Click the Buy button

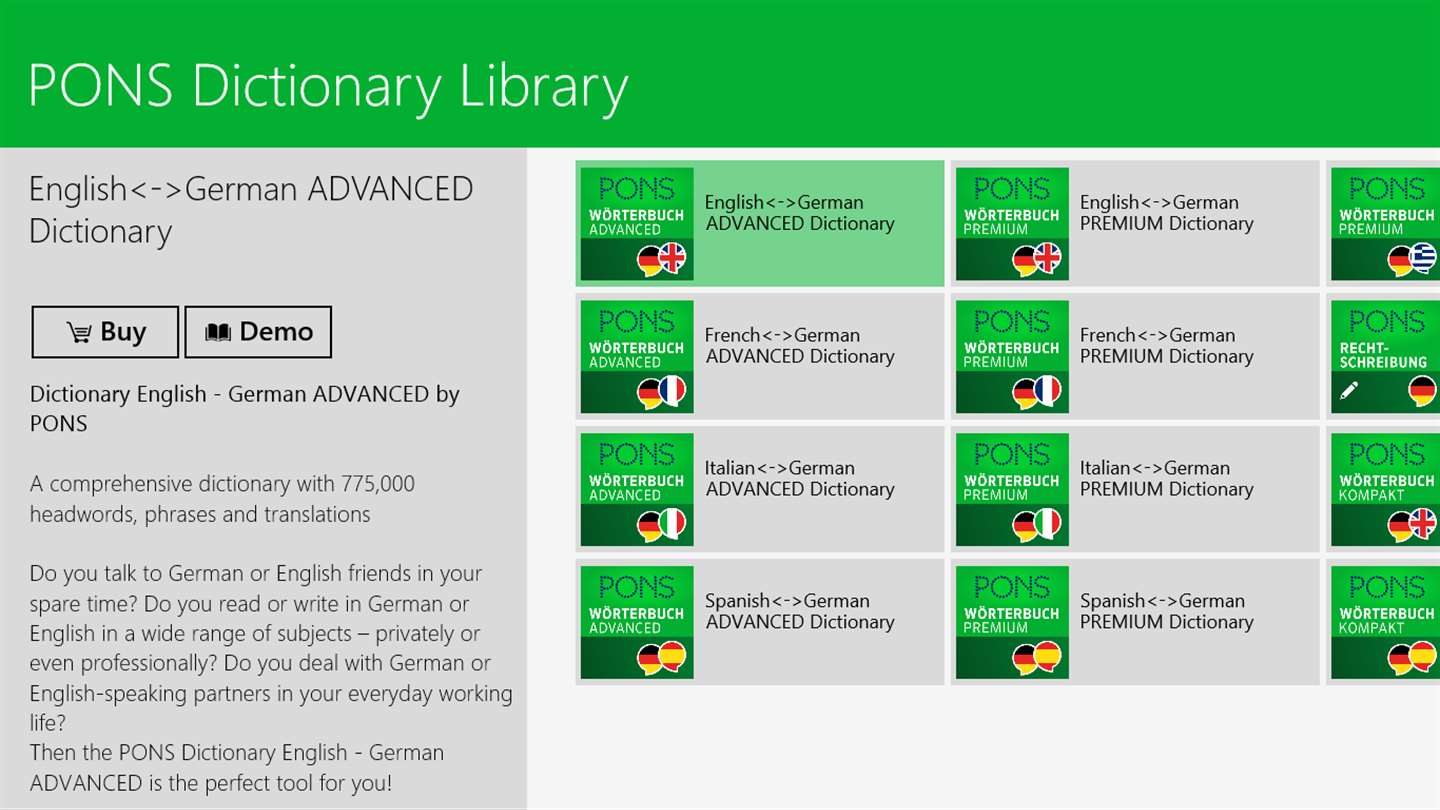[105, 332]
